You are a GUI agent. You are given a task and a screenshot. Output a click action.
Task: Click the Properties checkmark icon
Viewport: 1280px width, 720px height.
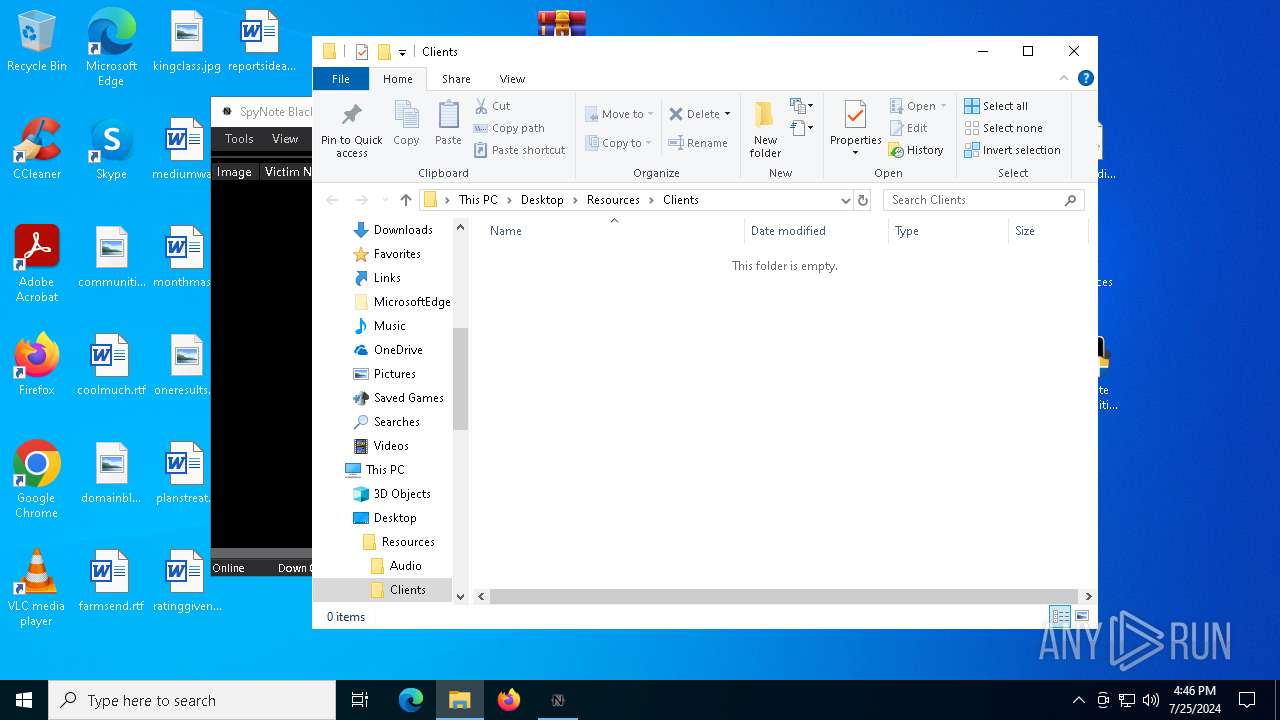coord(855,116)
